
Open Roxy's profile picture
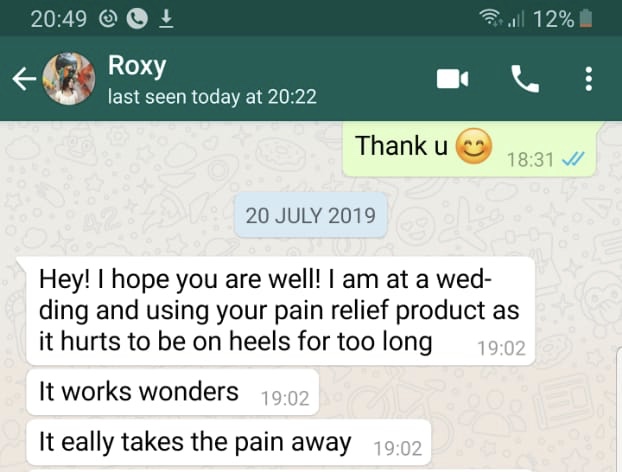point(69,79)
